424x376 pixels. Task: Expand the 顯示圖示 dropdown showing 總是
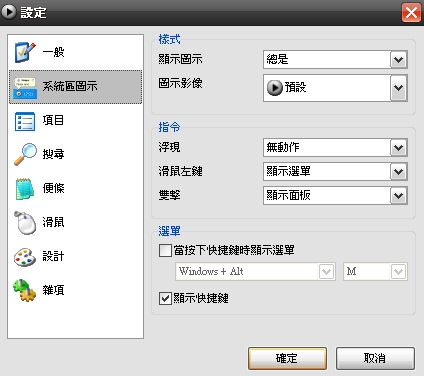[335, 60]
